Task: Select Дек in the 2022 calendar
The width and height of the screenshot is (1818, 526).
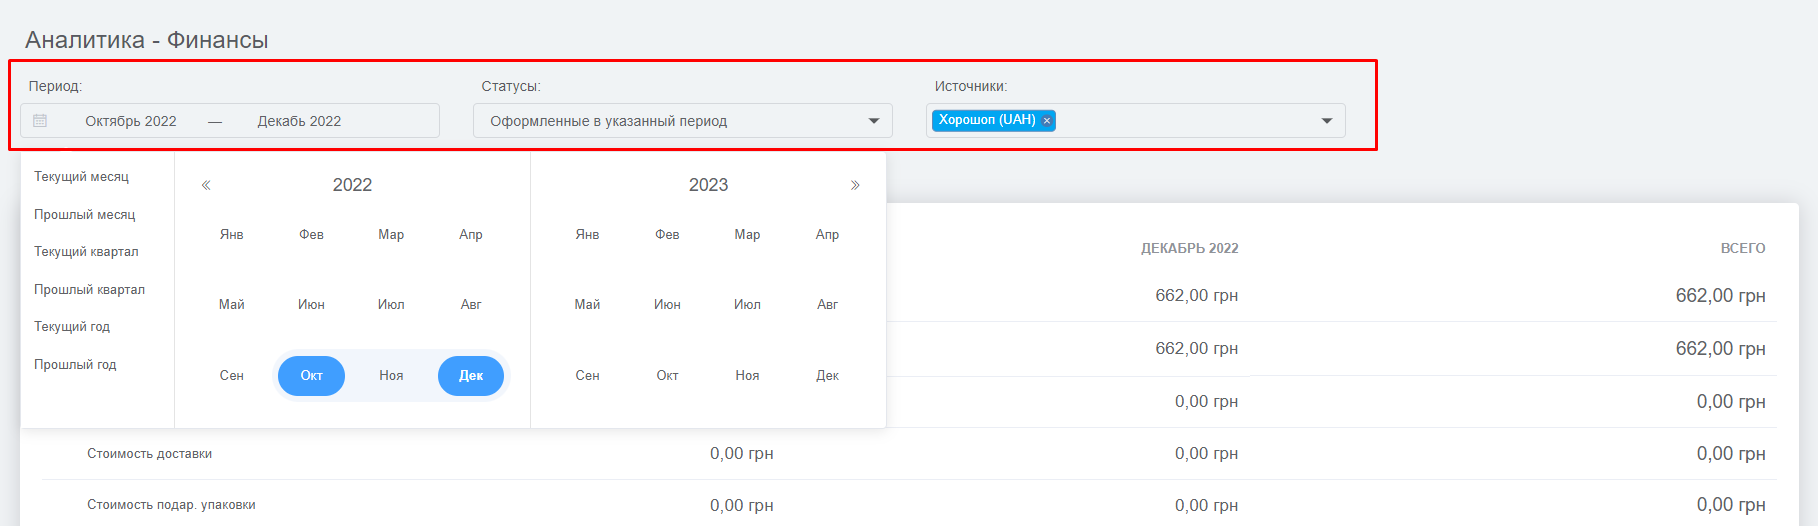Action: point(471,376)
